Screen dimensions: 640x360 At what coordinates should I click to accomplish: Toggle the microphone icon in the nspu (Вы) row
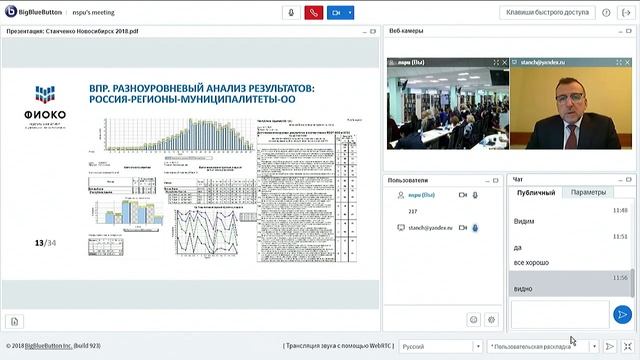(475, 195)
